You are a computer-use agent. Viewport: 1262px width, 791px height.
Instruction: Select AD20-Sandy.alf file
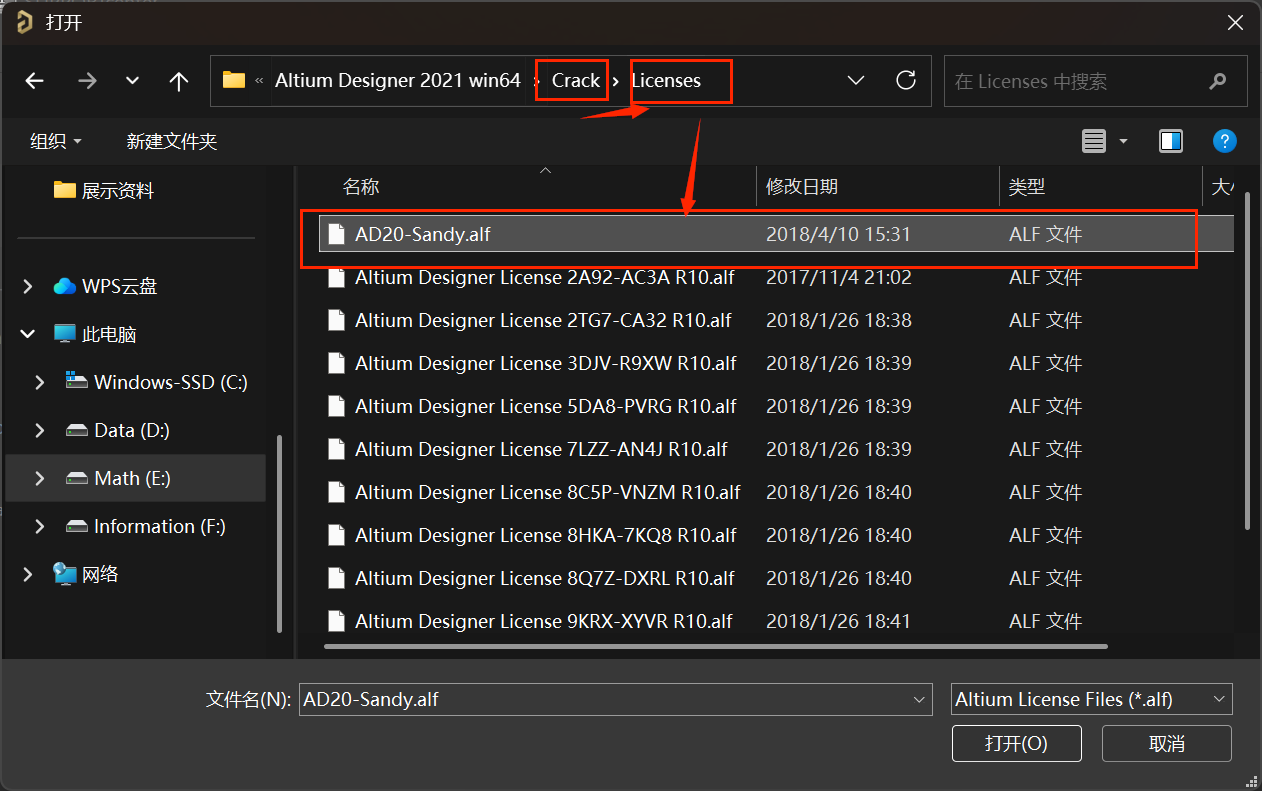point(775,235)
